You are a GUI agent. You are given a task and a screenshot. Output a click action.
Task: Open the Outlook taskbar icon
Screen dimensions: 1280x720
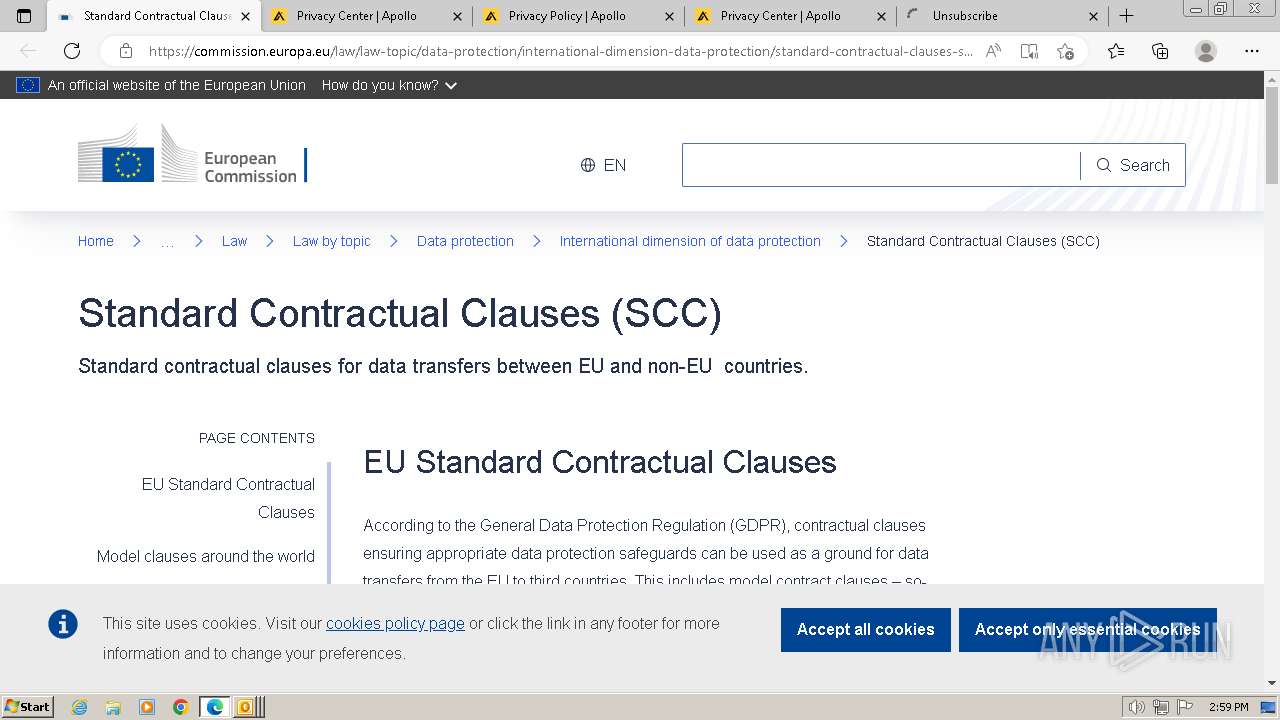[x=244, y=707]
